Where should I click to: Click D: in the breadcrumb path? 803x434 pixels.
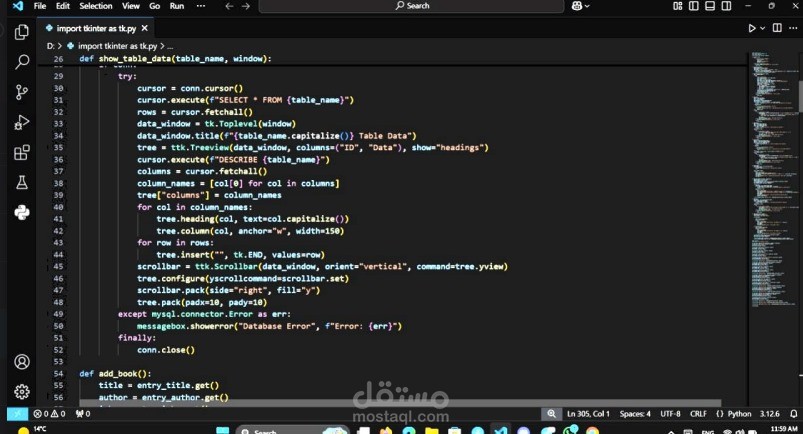point(50,46)
